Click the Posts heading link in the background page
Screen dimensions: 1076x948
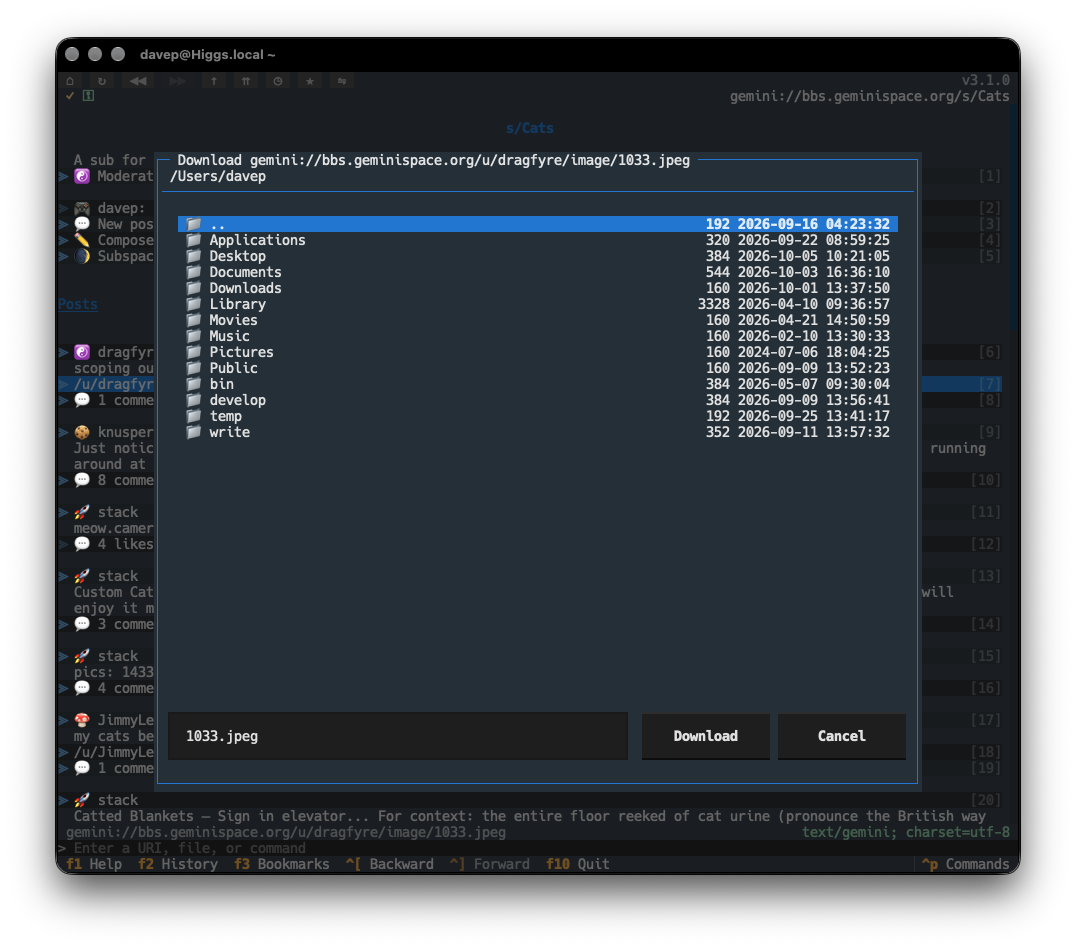tap(78, 304)
